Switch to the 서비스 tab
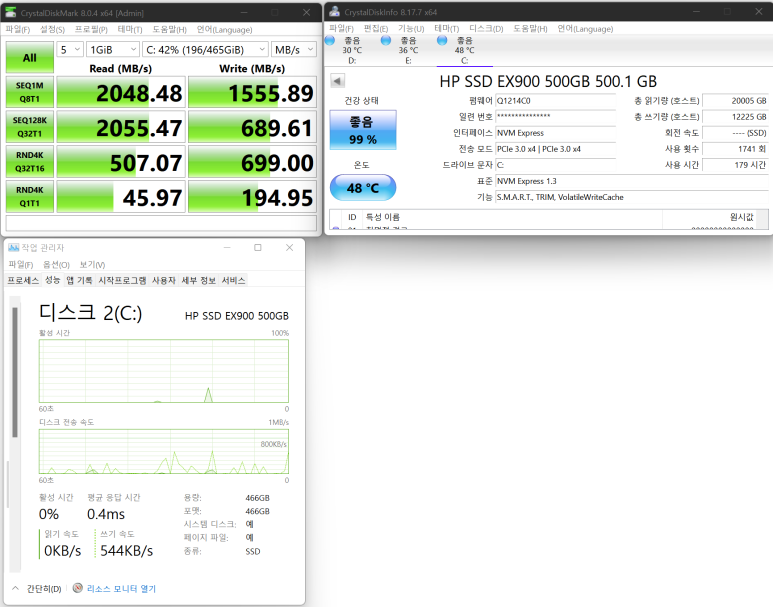773x607 pixels. coord(233,281)
